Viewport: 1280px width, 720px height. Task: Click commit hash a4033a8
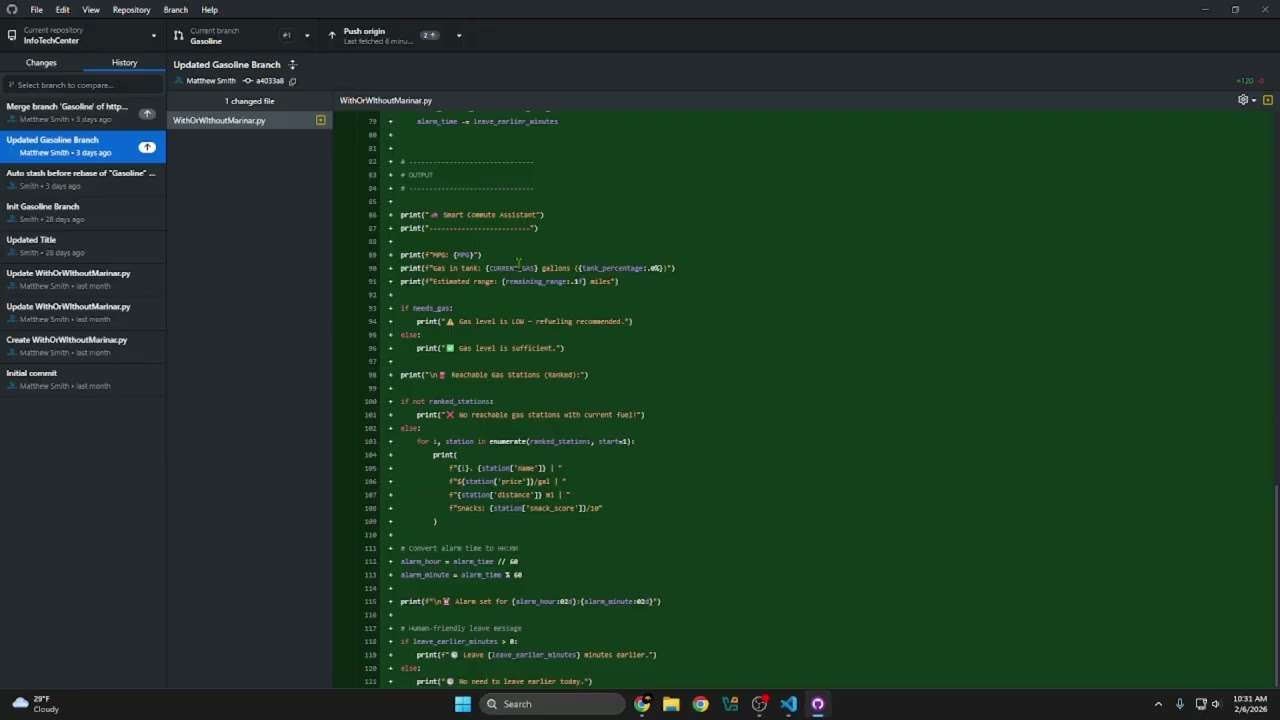[x=270, y=81]
